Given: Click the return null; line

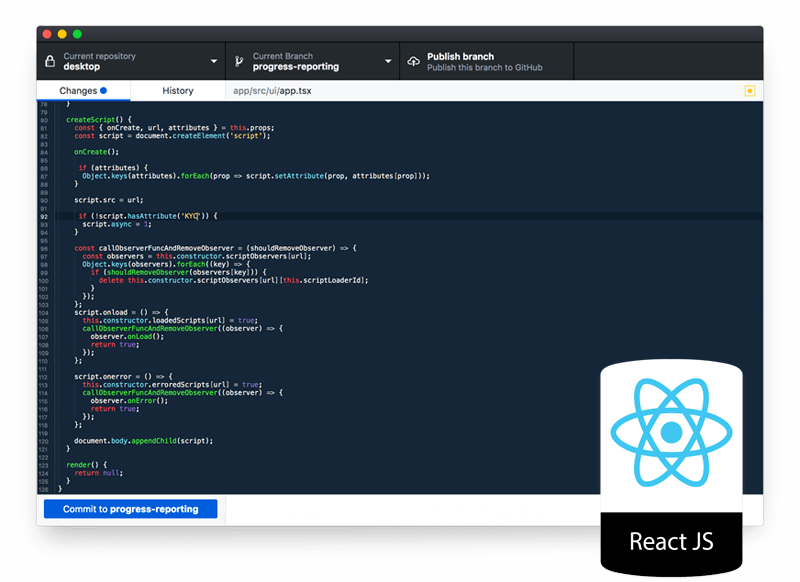Looking at the screenshot, I should click(98, 473).
